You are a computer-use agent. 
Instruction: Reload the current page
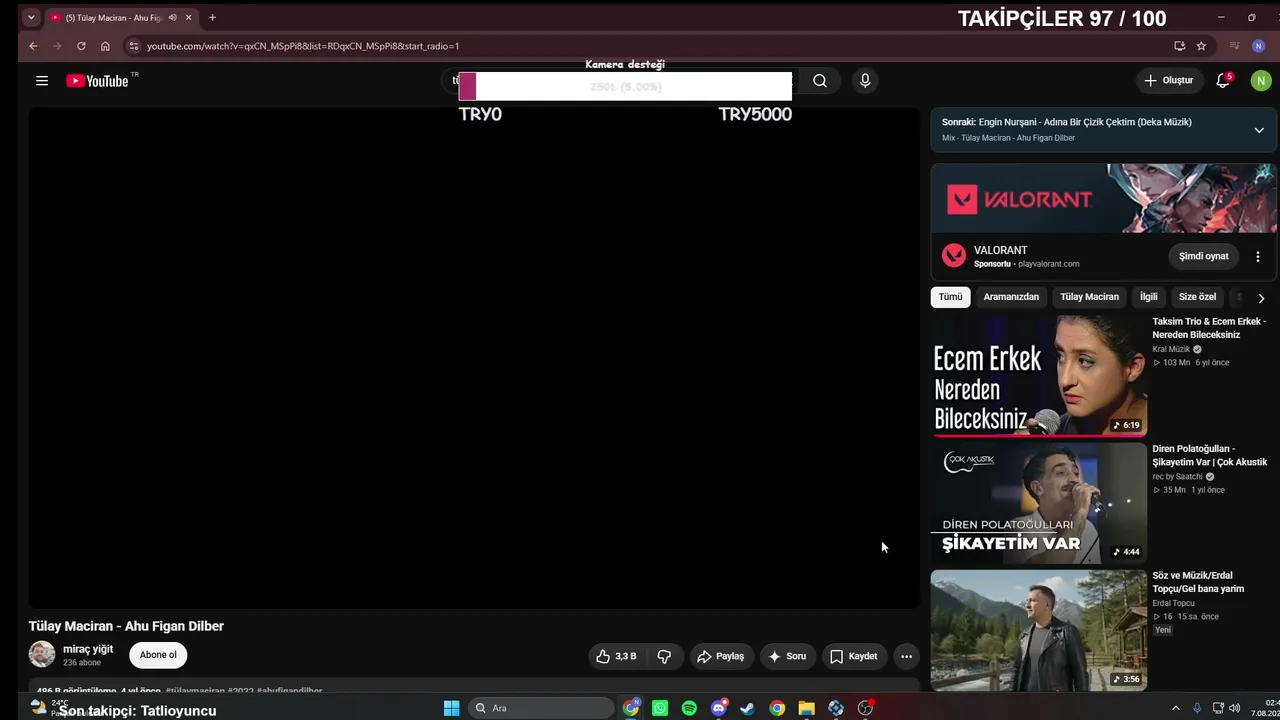81,46
